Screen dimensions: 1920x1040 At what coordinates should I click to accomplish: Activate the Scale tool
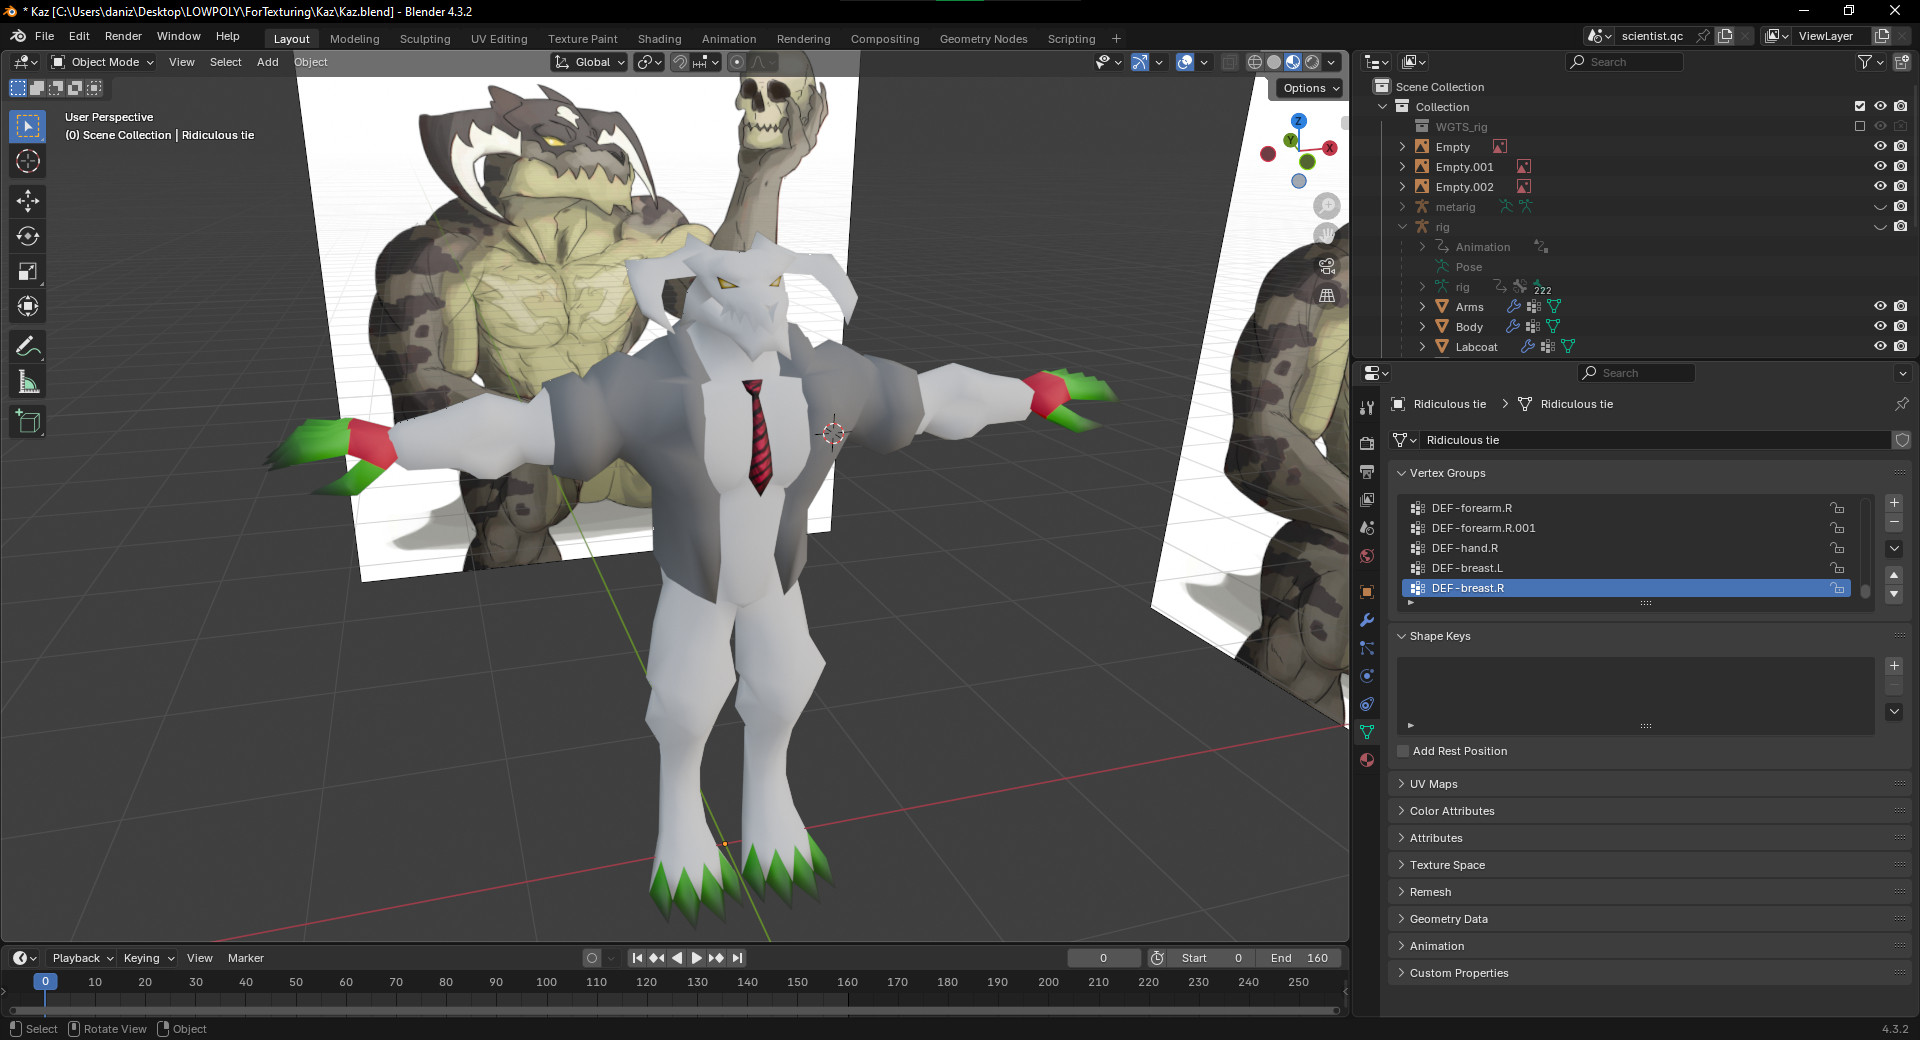pyautogui.click(x=28, y=271)
